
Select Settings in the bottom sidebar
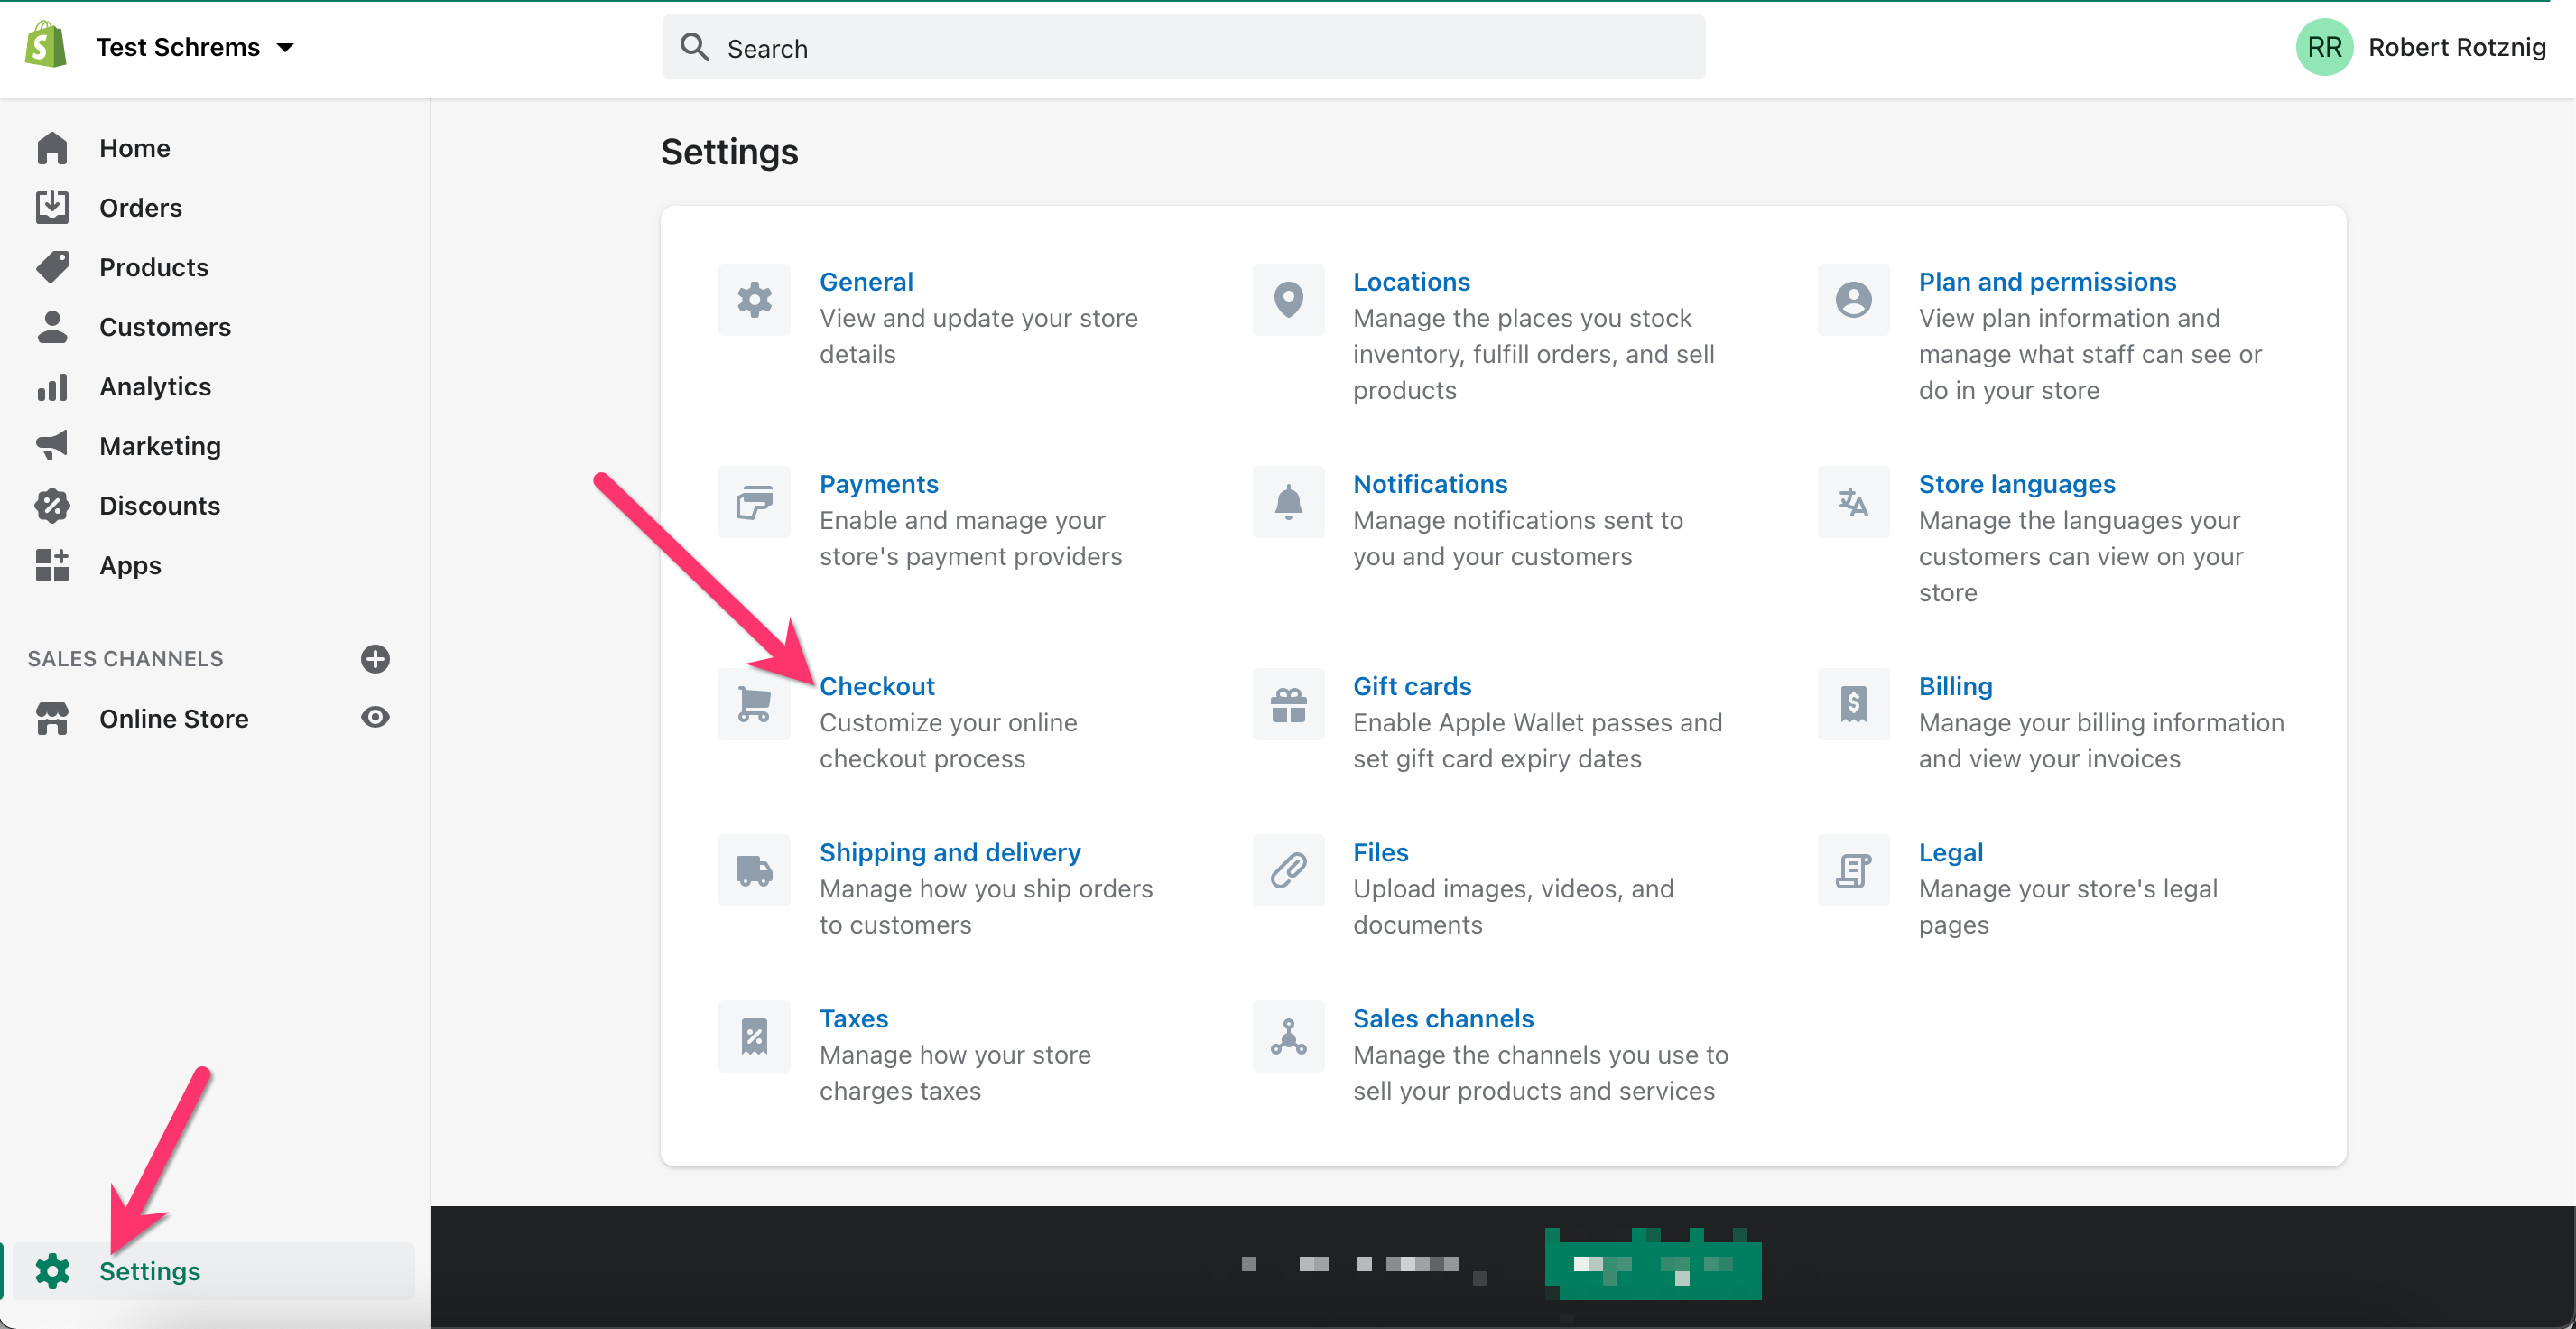point(149,1270)
